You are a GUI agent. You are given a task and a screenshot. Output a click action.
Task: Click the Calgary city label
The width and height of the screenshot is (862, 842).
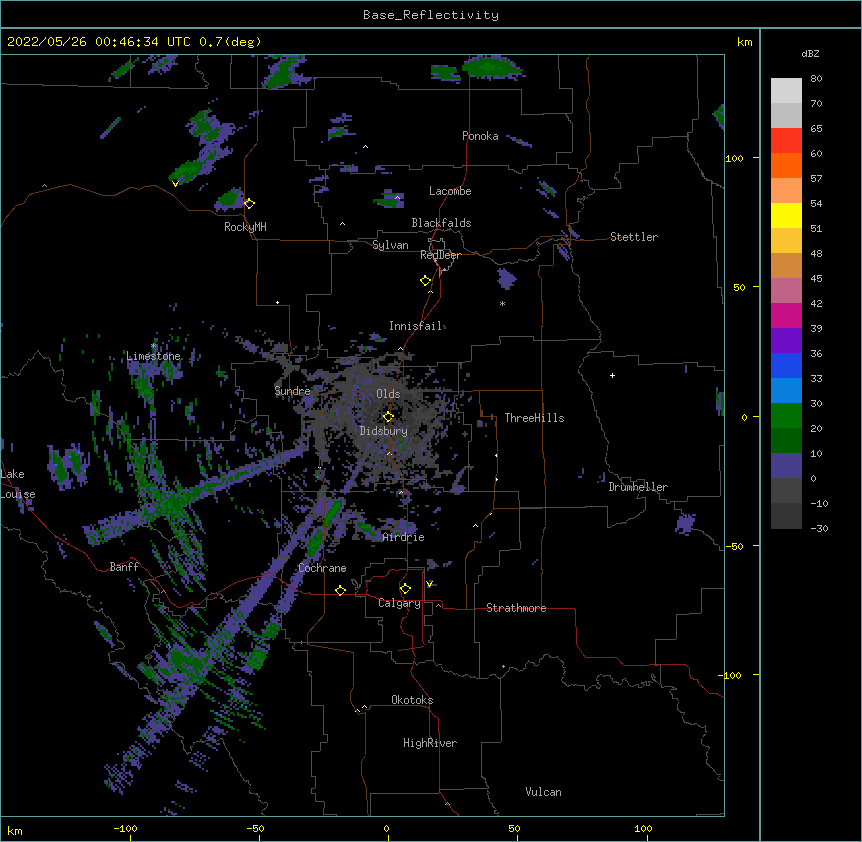pos(399,603)
